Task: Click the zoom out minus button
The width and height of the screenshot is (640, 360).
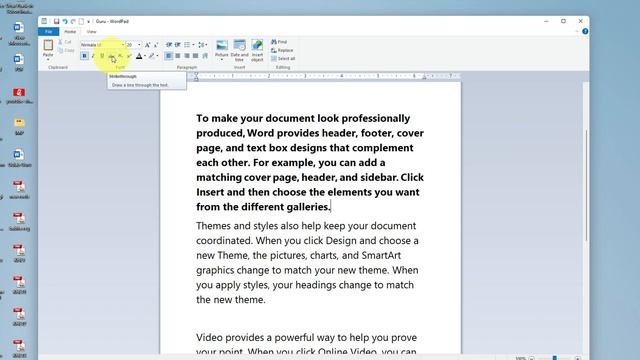Action: tap(531, 358)
